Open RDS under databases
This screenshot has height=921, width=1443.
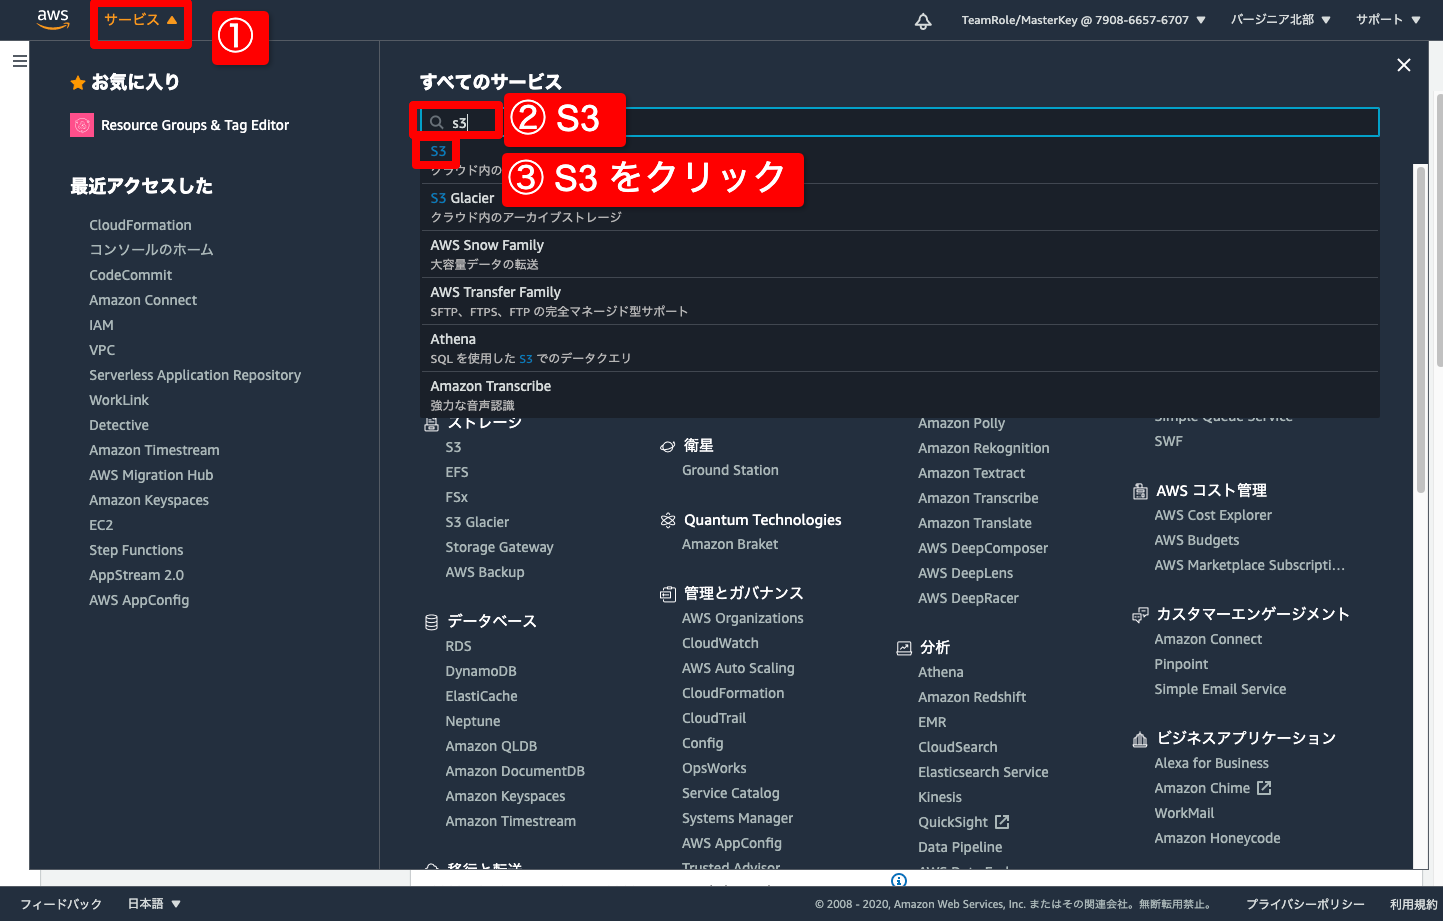(x=458, y=646)
